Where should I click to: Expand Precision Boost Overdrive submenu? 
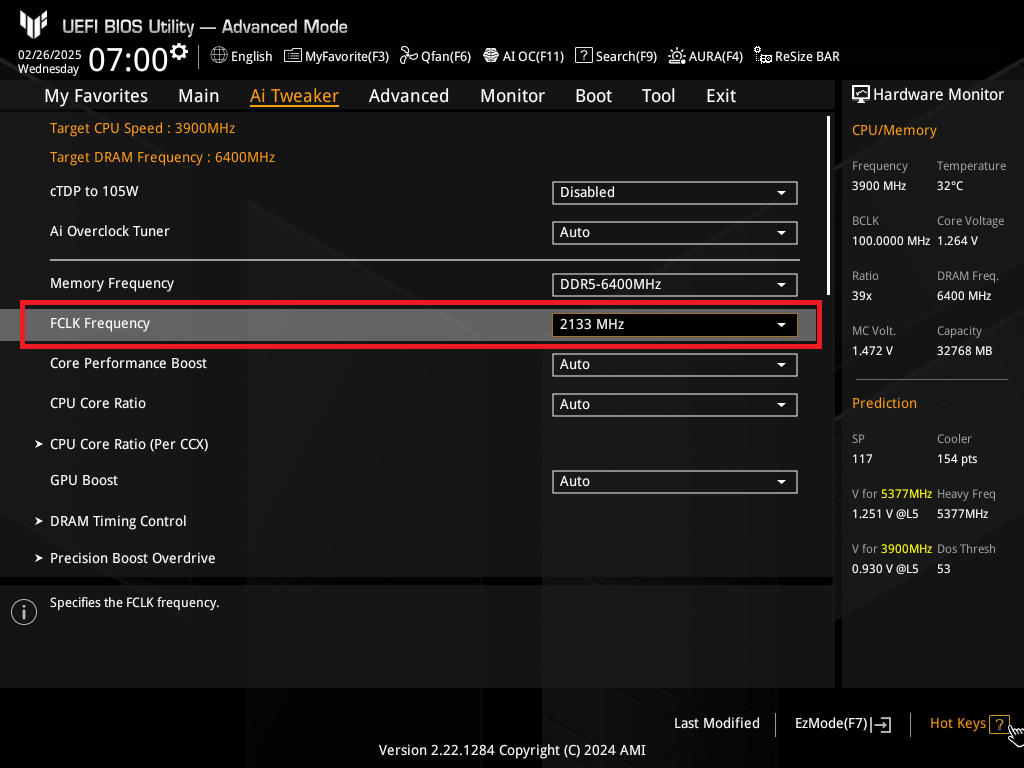tap(125, 558)
